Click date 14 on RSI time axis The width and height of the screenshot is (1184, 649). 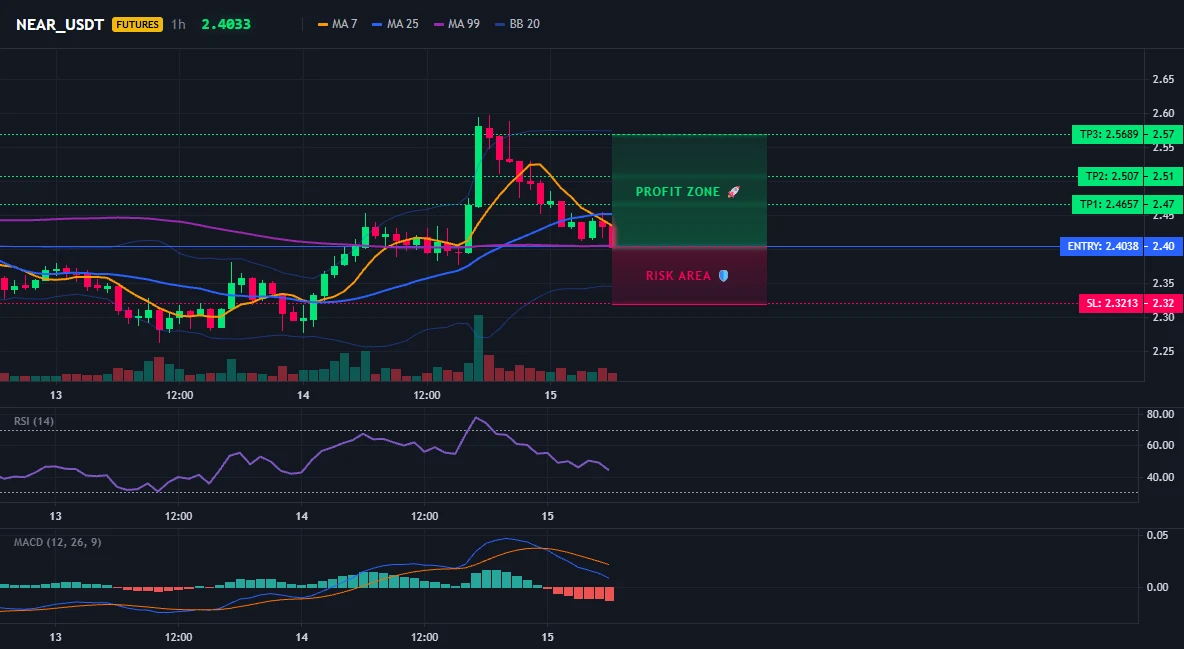click(301, 516)
